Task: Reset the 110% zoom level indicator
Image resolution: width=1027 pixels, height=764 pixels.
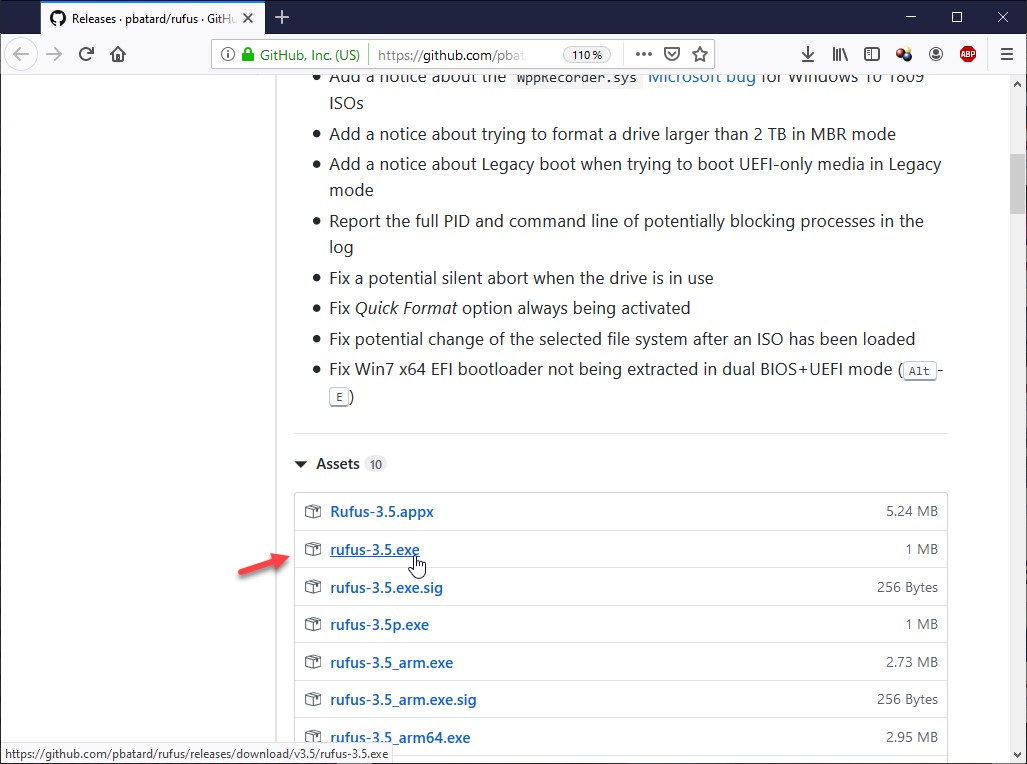Action: tap(587, 54)
